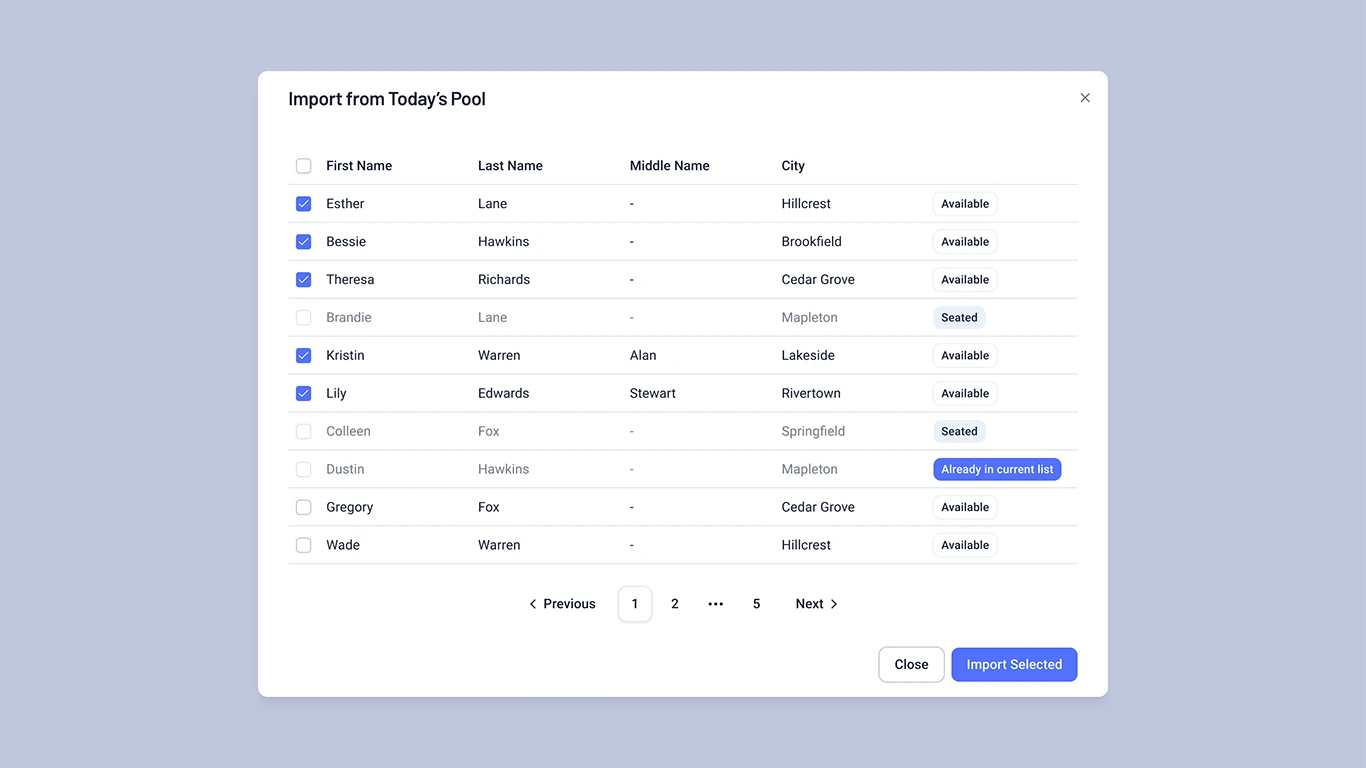Uncheck the Bessie Hawkins checkbox
1366x768 pixels.
pos(304,242)
